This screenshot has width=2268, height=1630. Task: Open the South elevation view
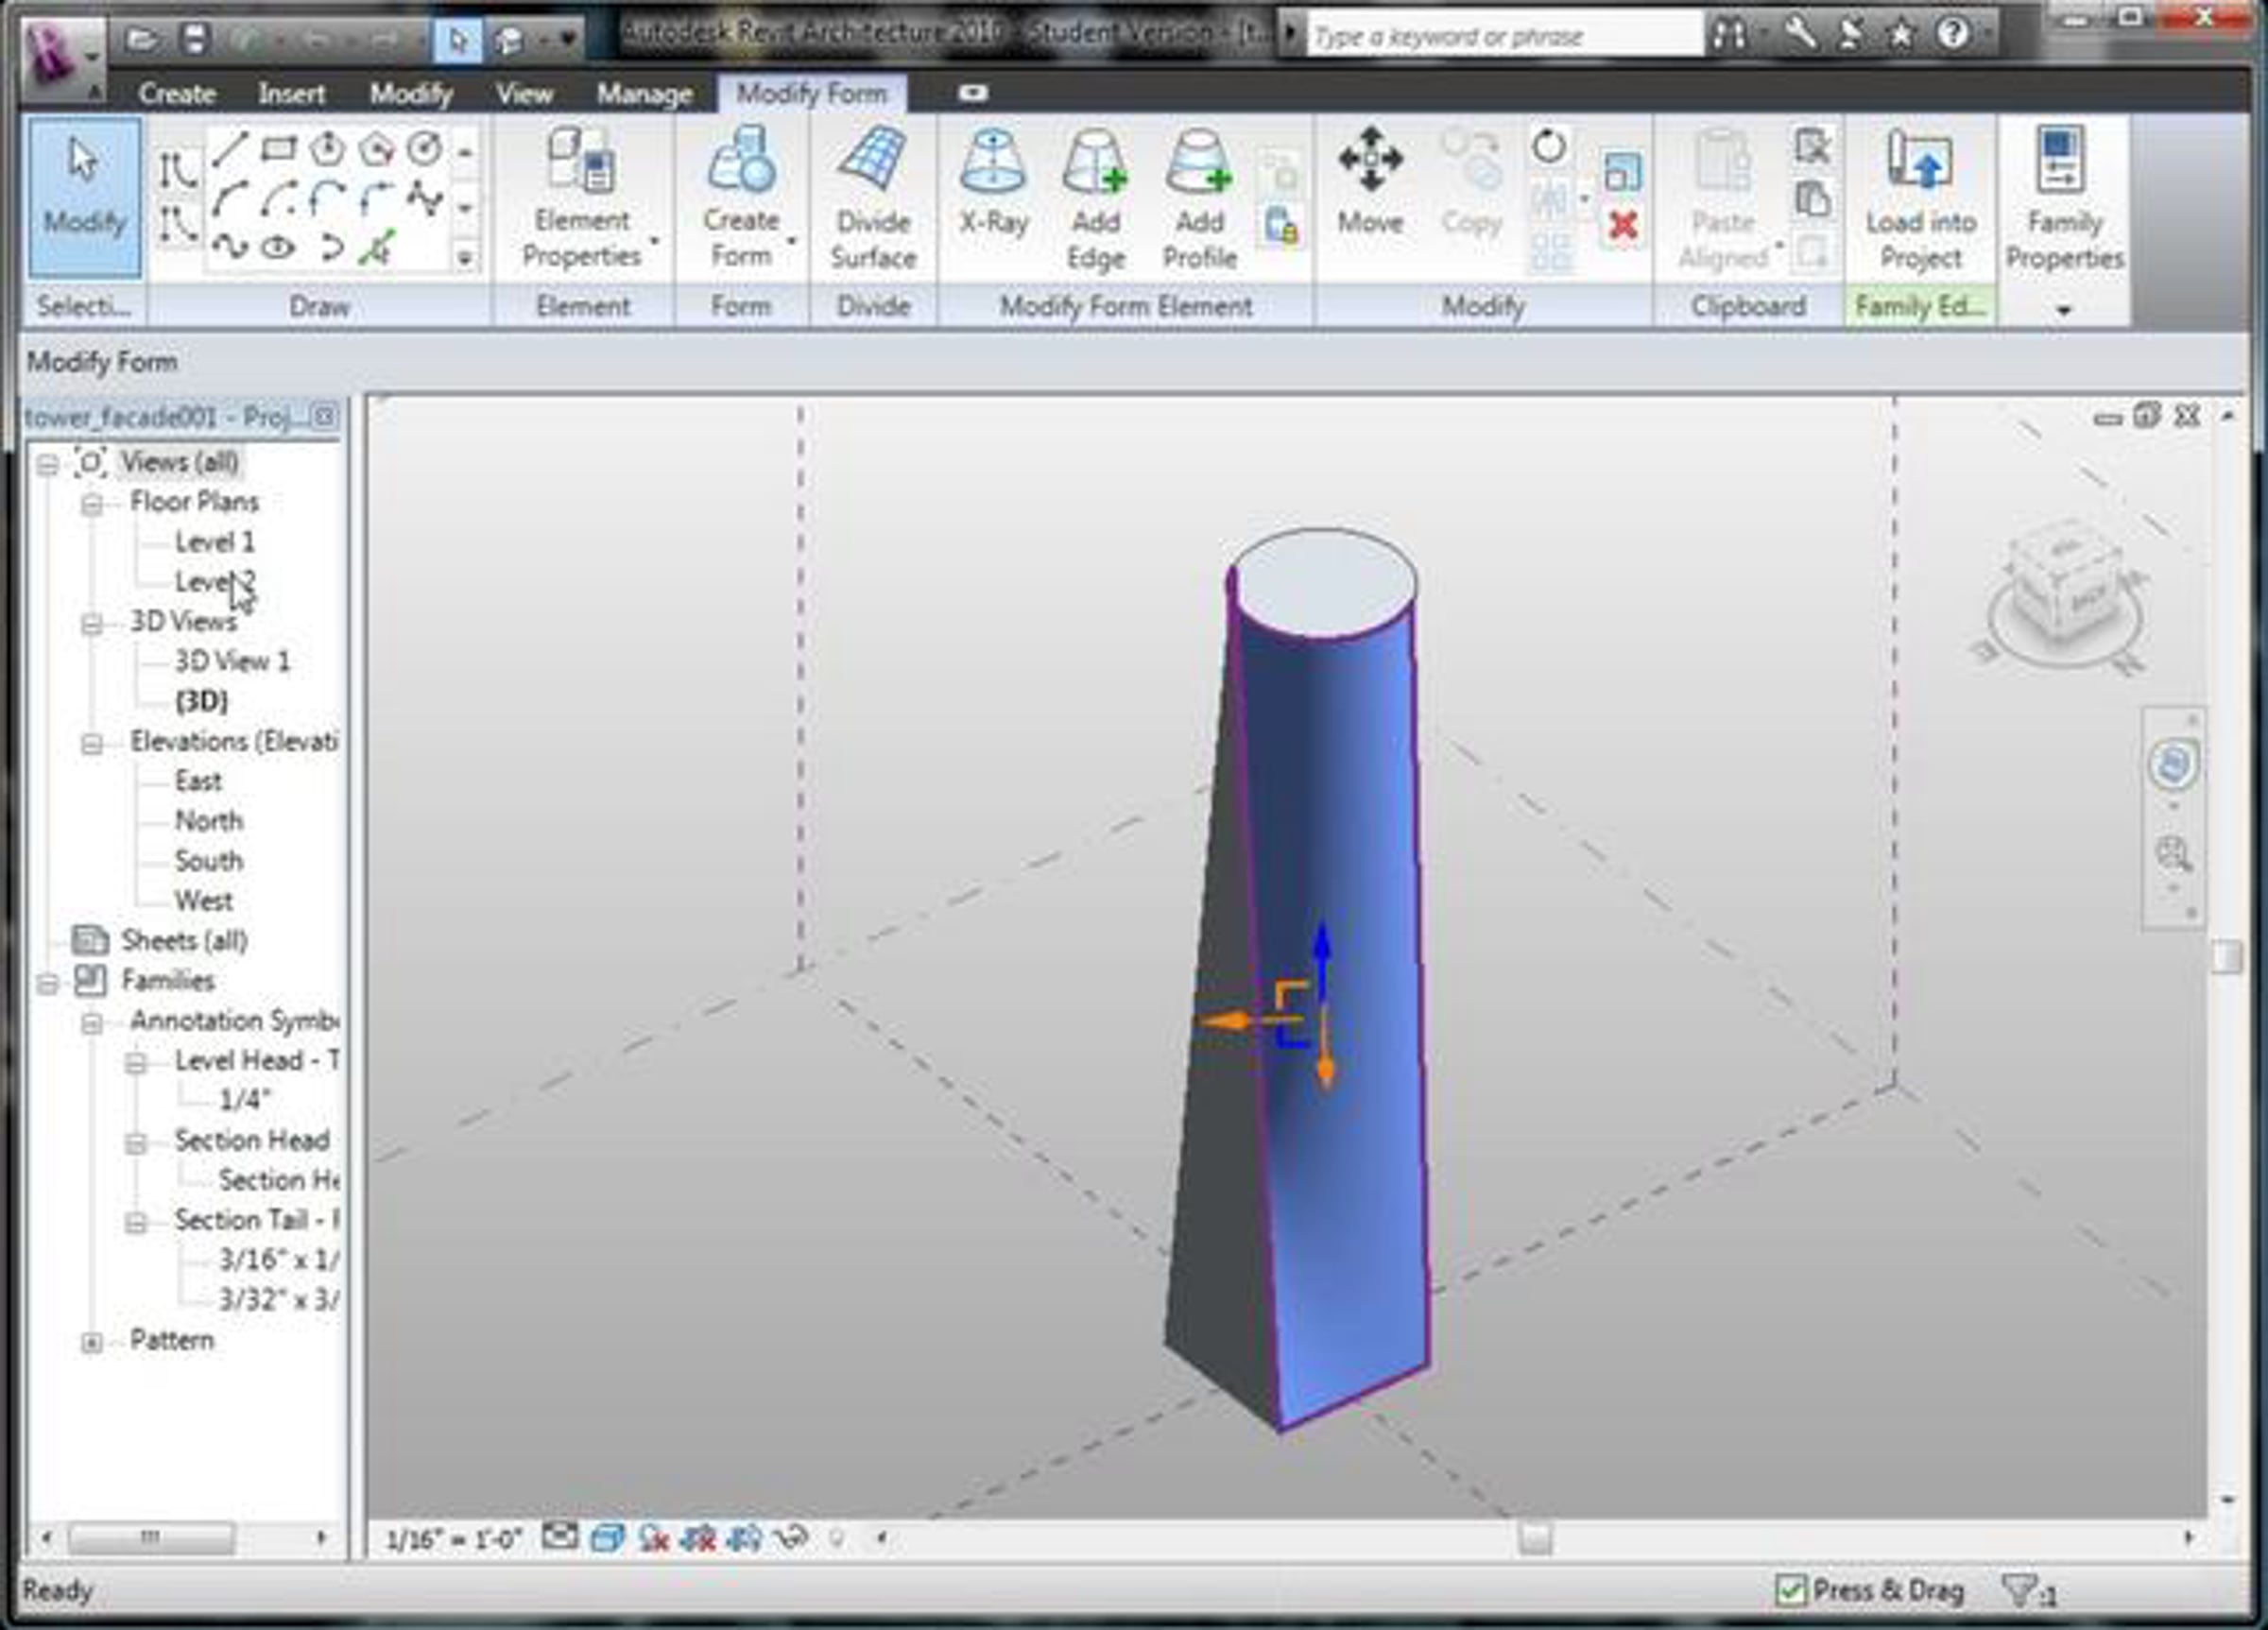coord(208,861)
